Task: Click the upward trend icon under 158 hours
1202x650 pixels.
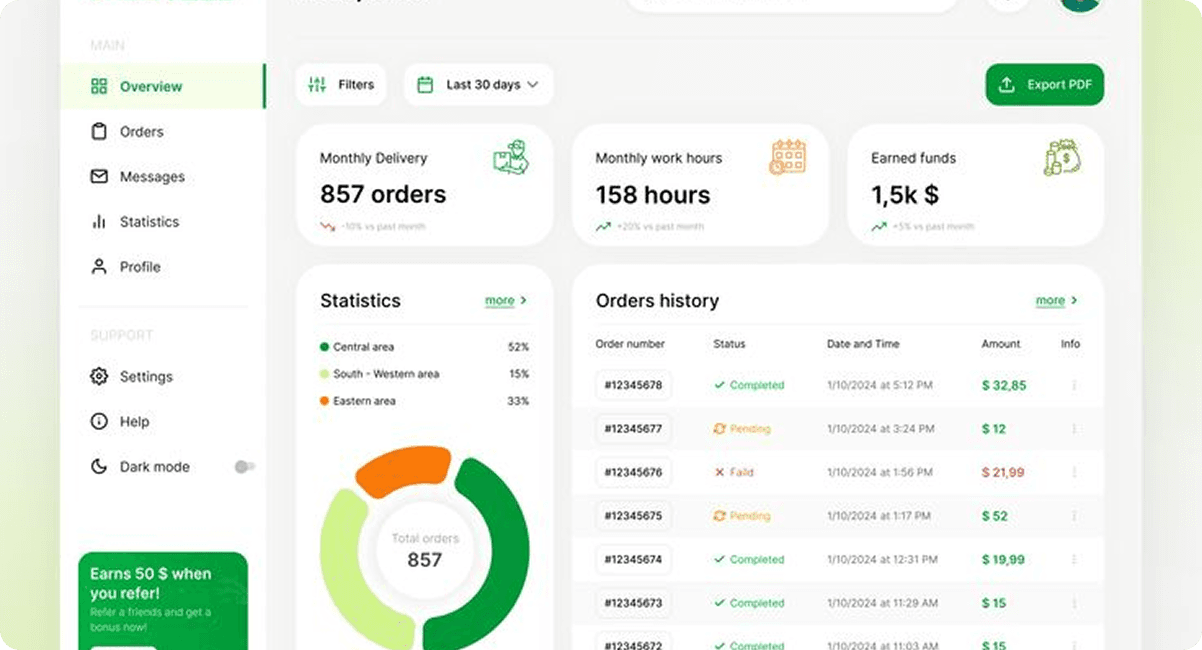Action: [603, 227]
